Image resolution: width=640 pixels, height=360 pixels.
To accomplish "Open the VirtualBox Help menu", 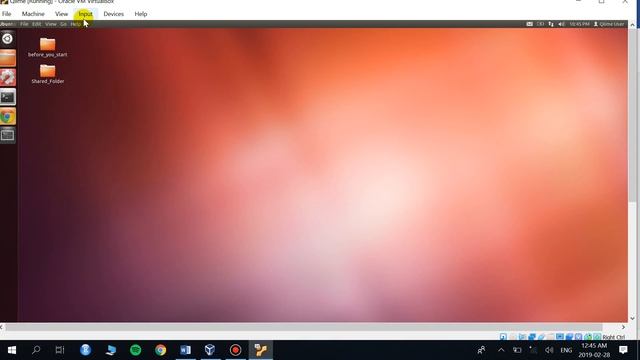I will click(141, 14).
